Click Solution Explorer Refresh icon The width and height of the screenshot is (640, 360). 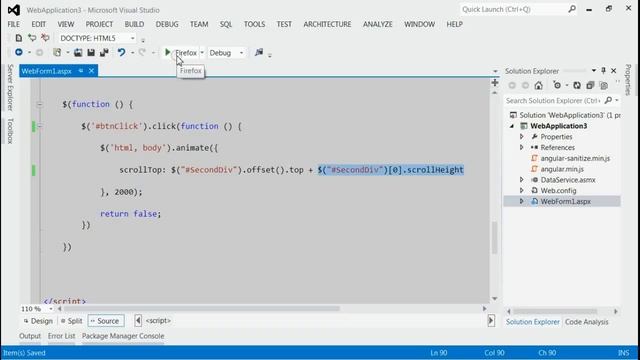577,85
